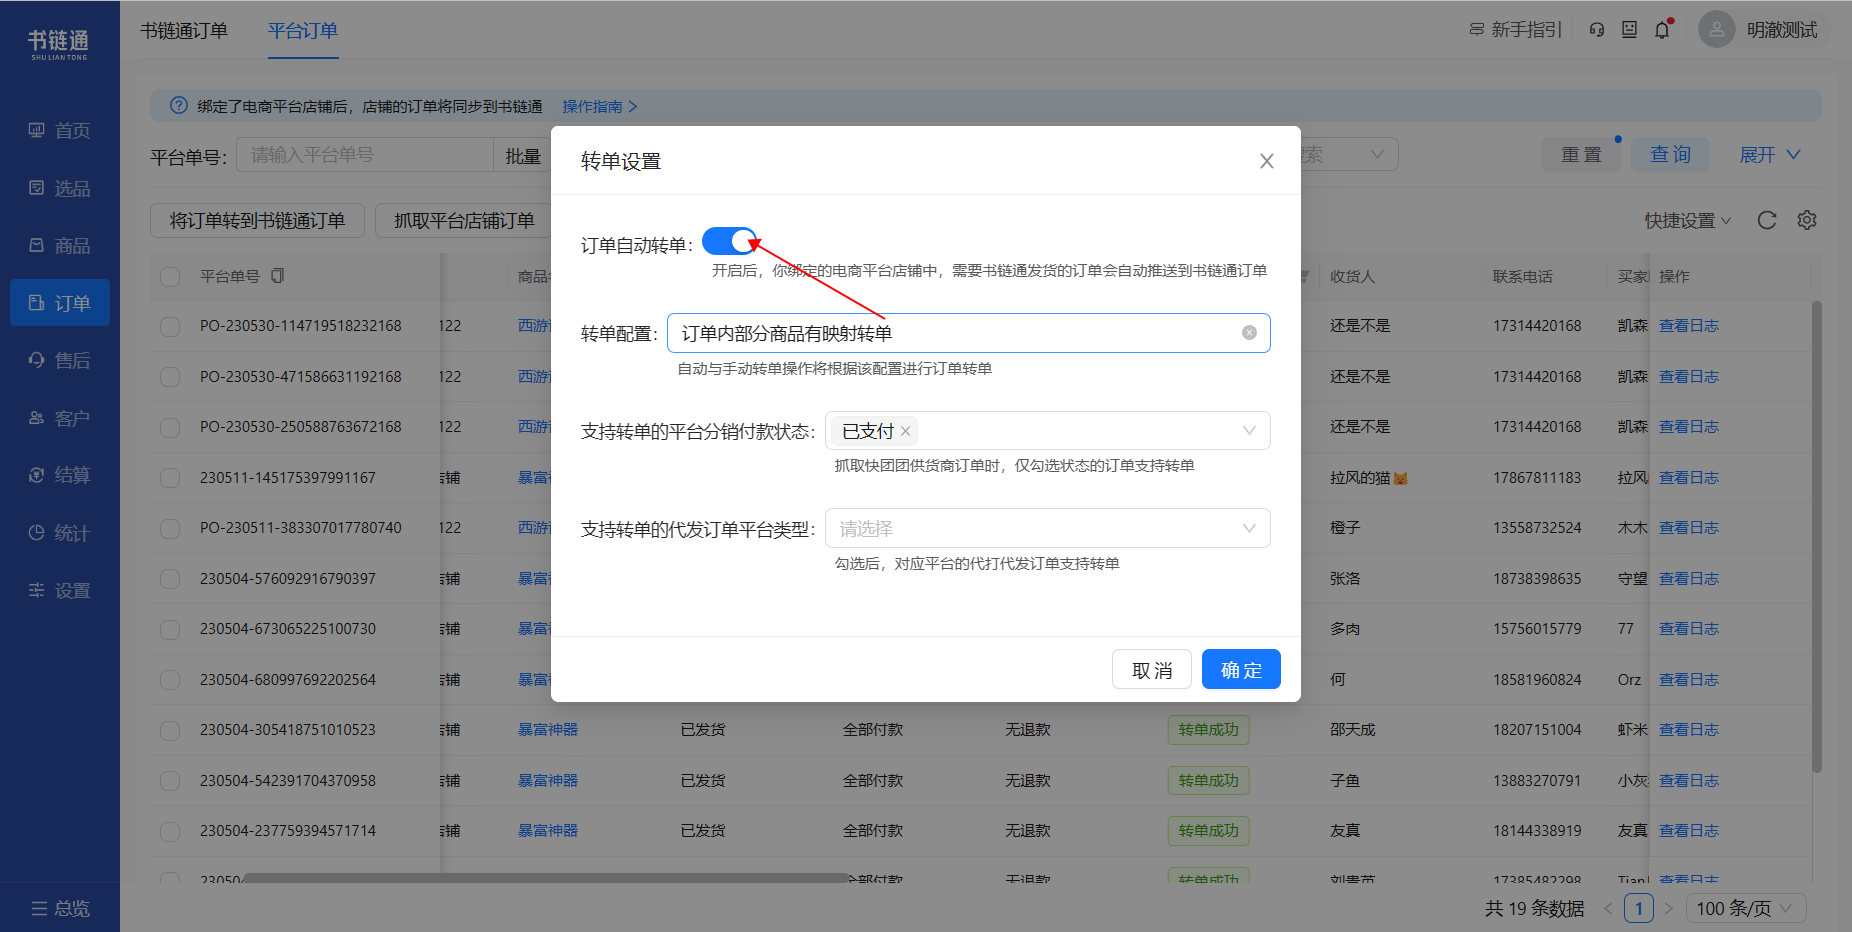
Task: Clear the 转单配置 selection icon
Action: [x=1249, y=333]
